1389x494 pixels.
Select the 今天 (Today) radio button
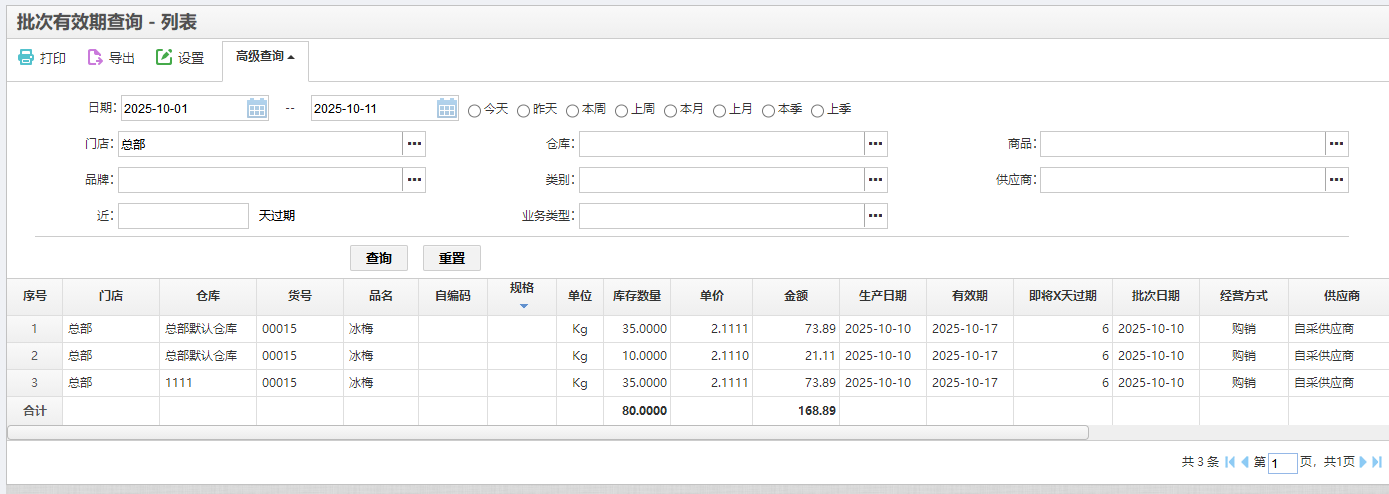coord(475,110)
